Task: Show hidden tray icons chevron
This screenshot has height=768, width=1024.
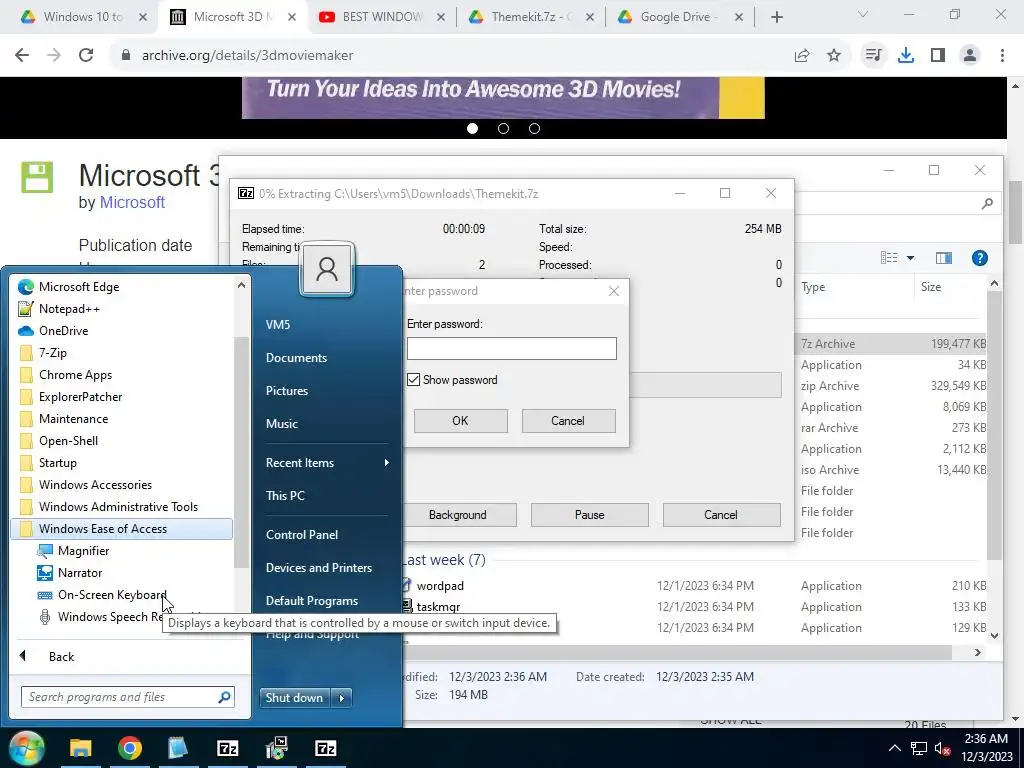Action: click(x=895, y=748)
